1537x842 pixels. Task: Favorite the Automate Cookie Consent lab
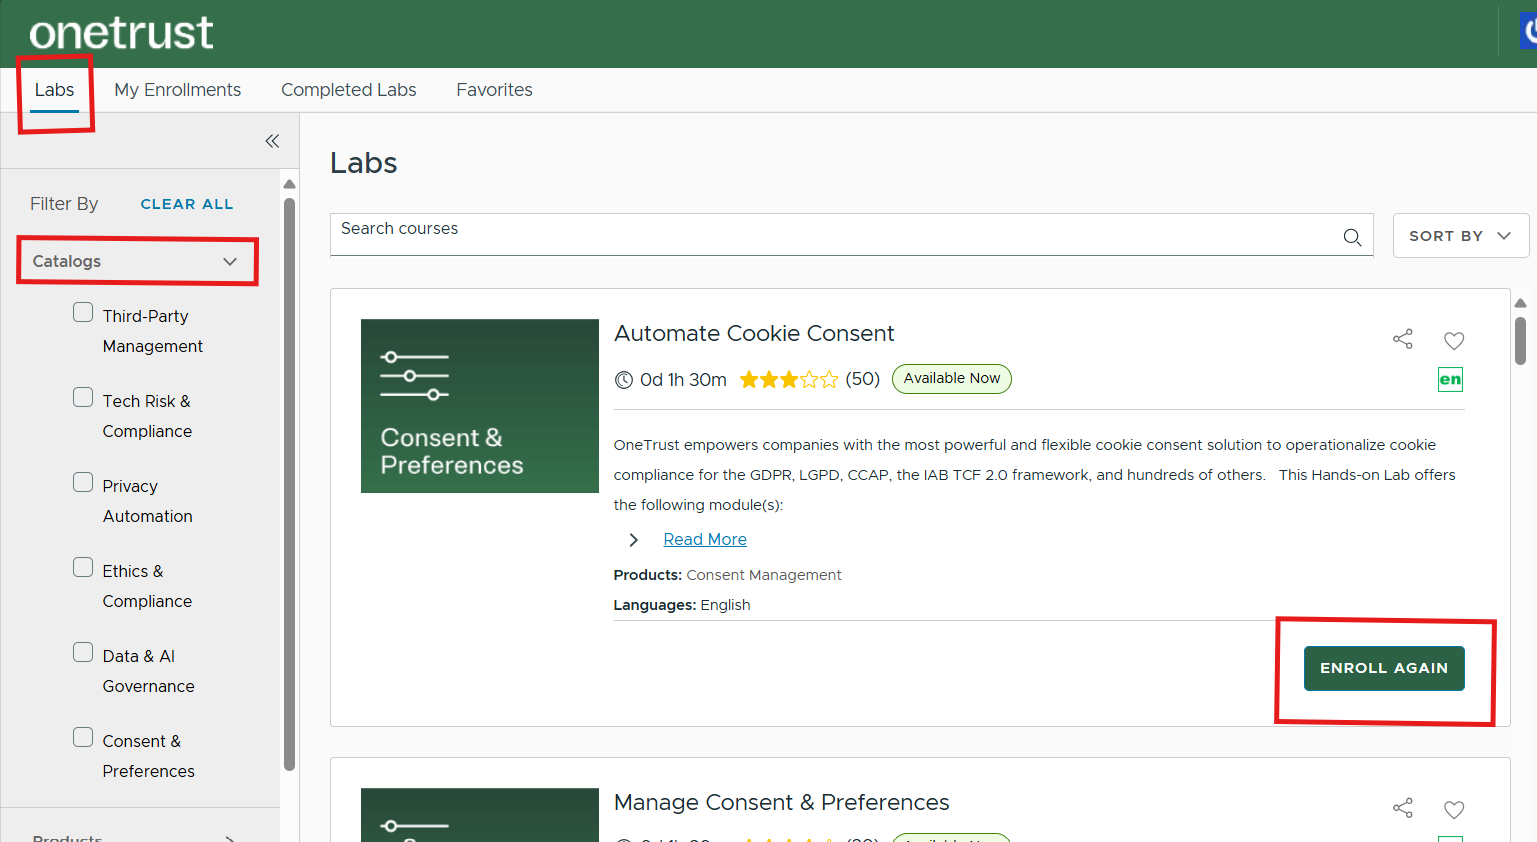[1454, 340]
